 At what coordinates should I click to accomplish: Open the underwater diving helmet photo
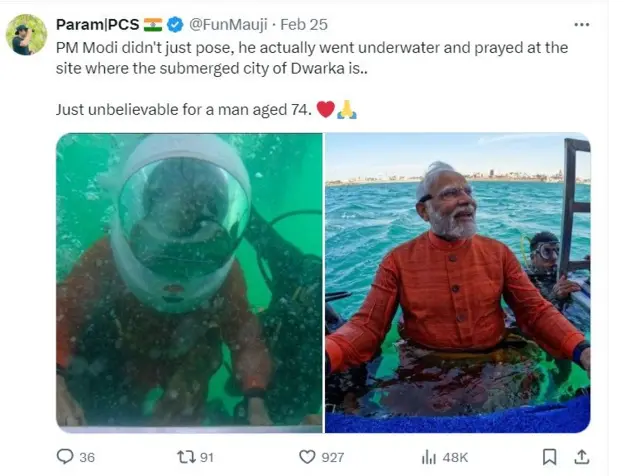[189, 283]
